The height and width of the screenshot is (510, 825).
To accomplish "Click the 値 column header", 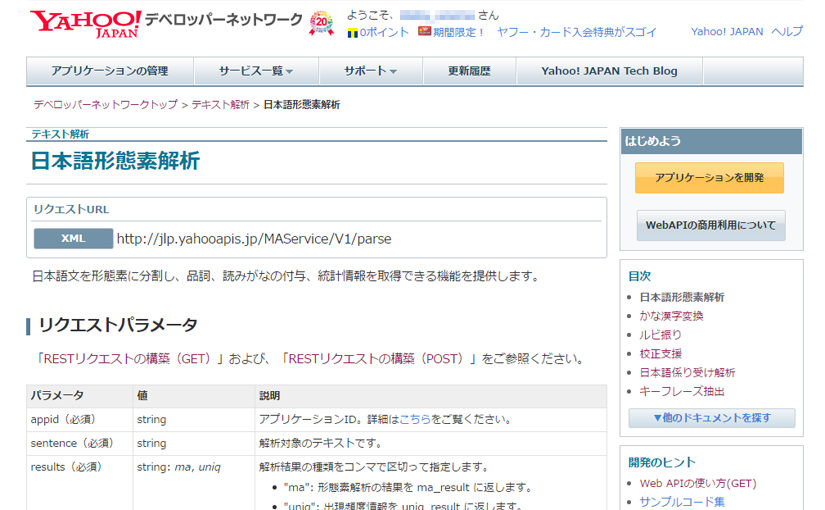I will [x=194, y=396].
